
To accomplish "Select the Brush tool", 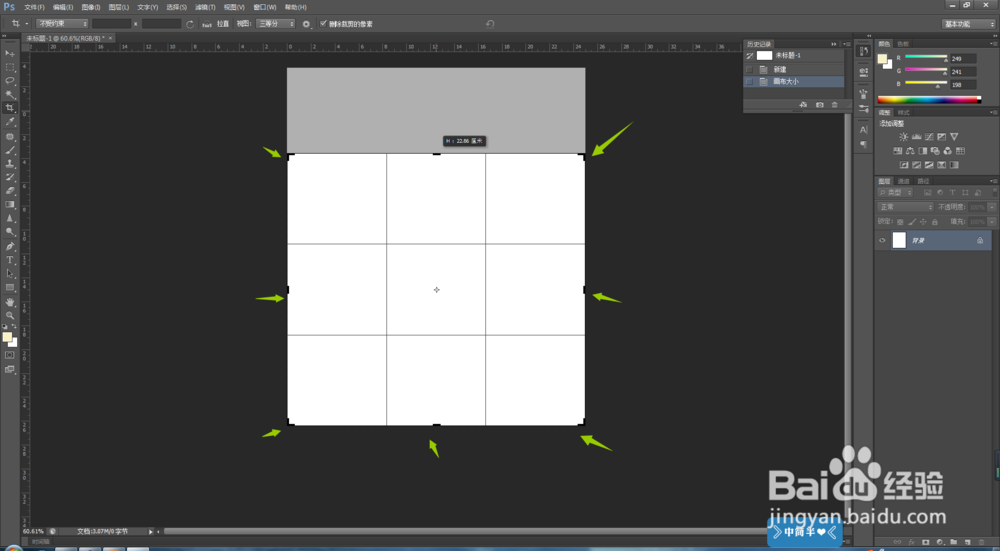I will (x=10, y=150).
